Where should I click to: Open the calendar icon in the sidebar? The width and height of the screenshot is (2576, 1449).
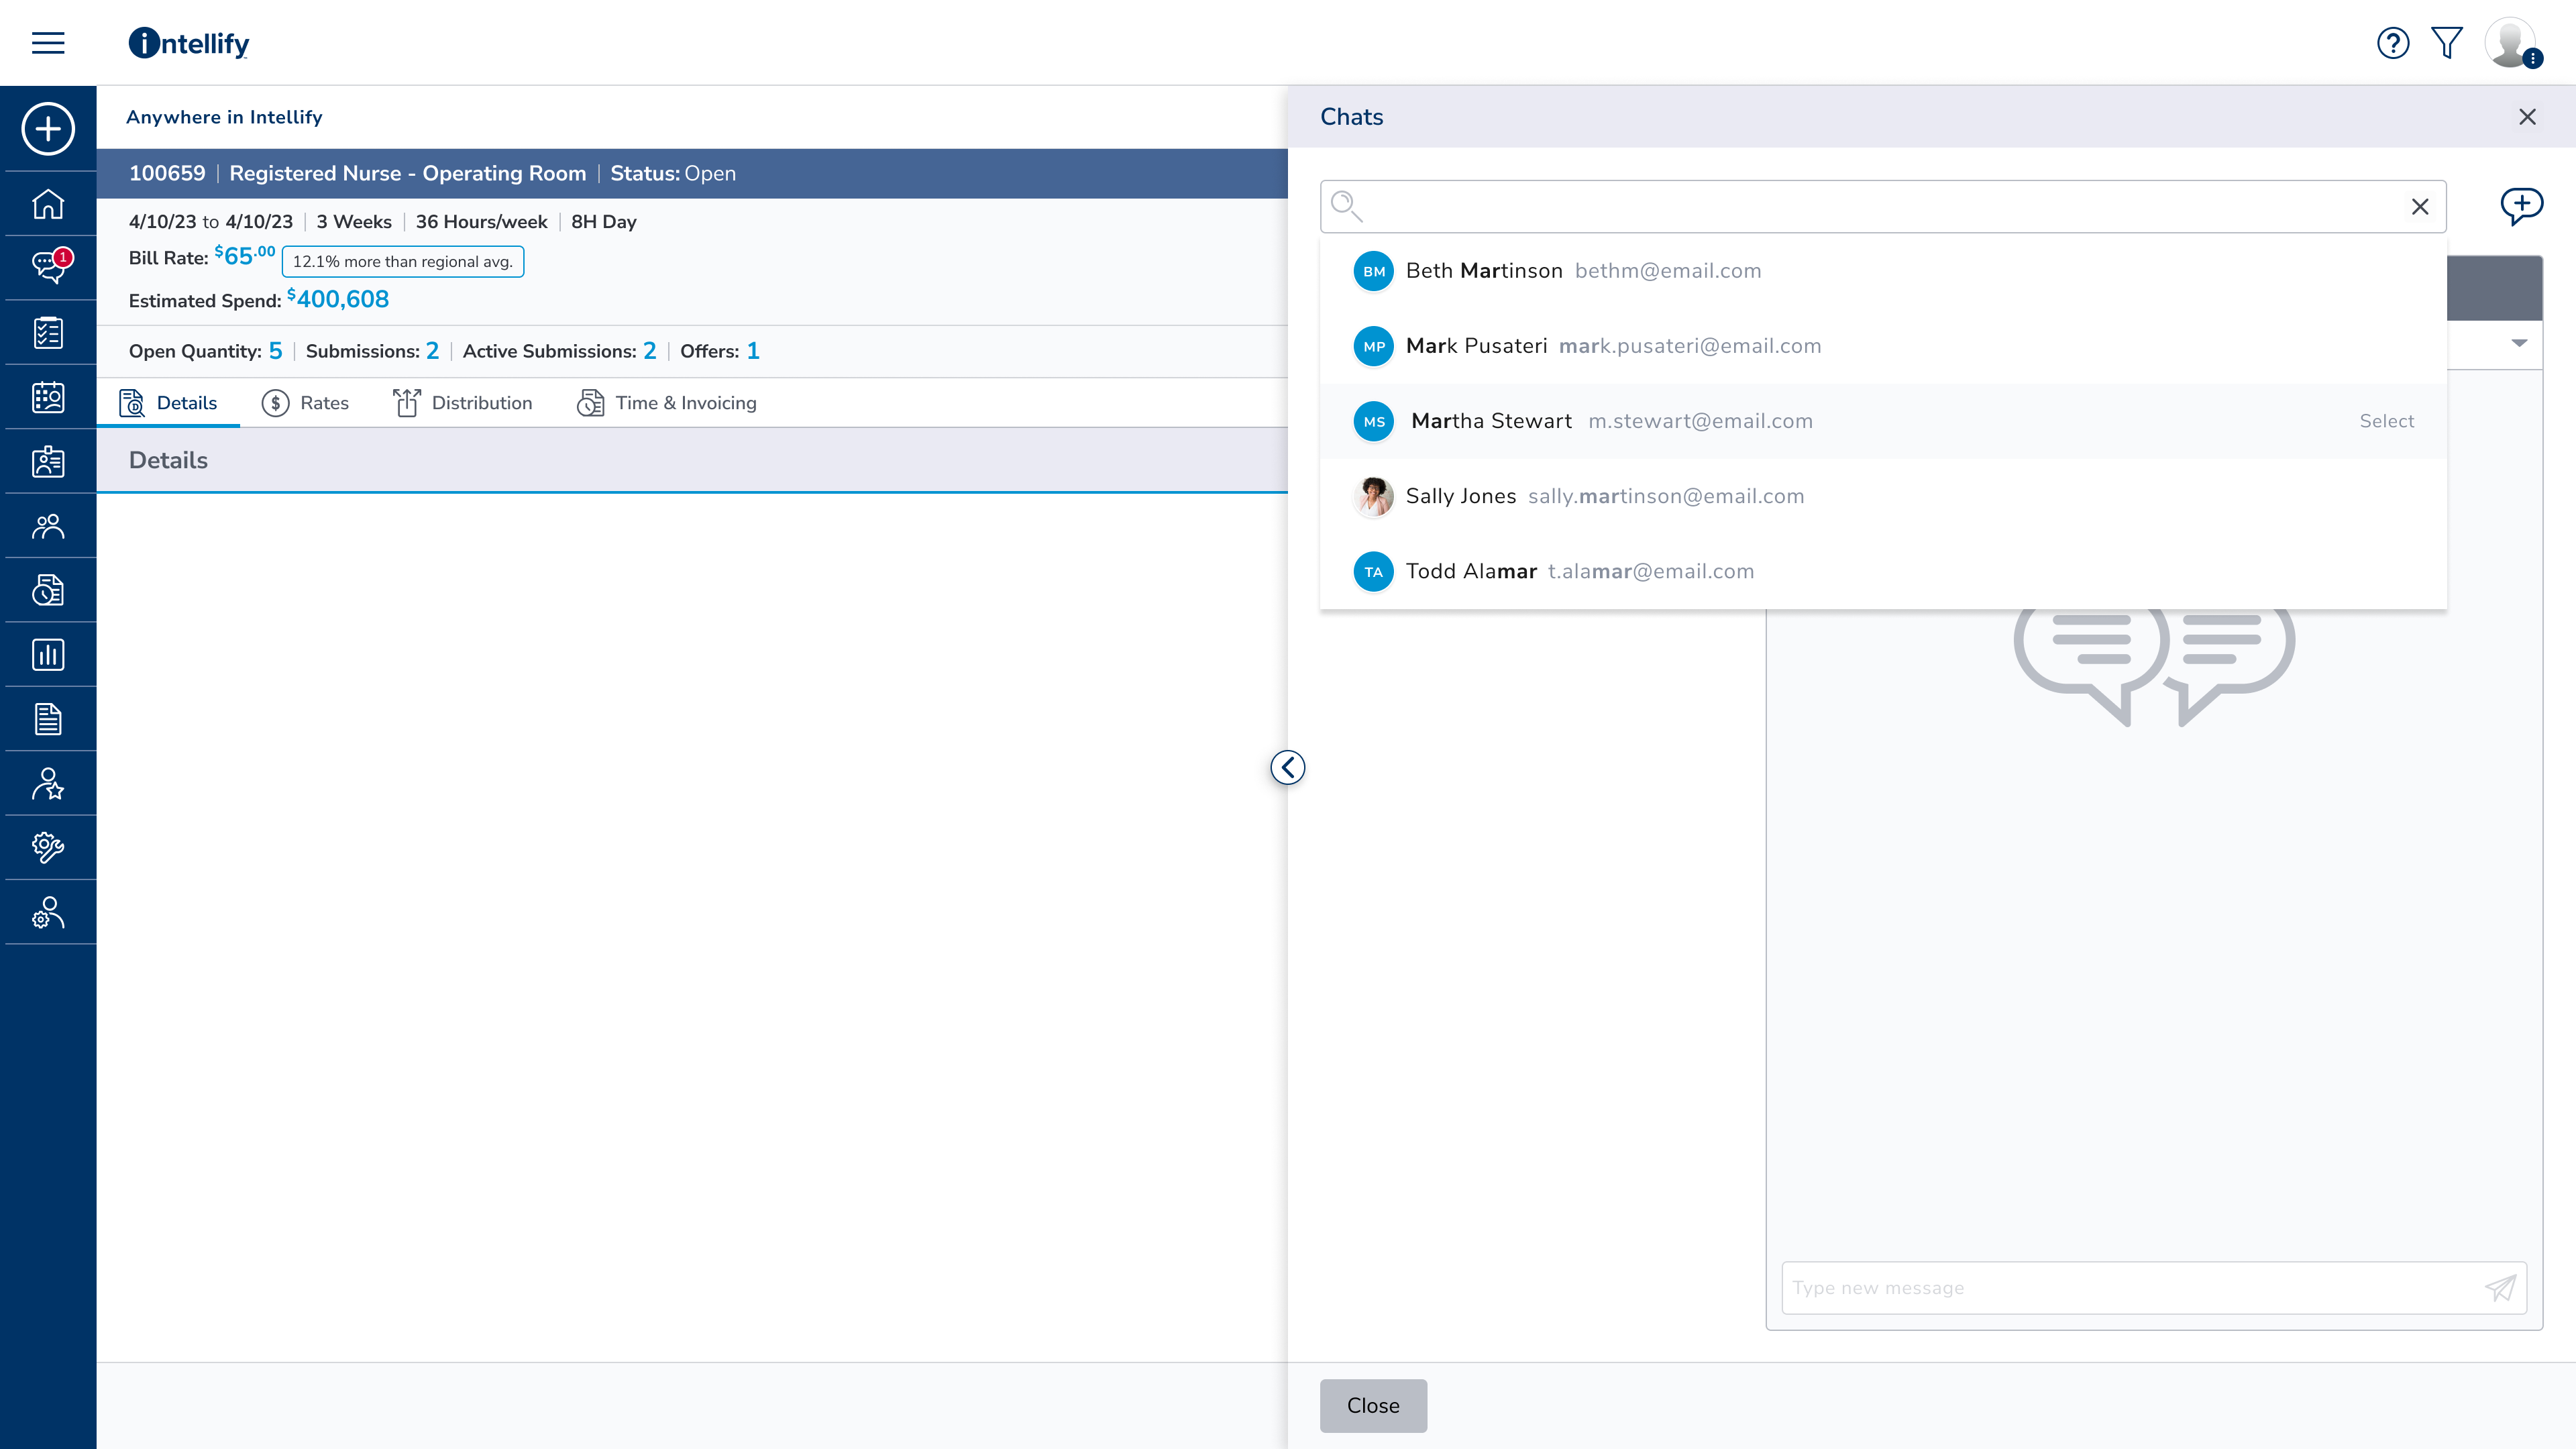(x=48, y=396)
